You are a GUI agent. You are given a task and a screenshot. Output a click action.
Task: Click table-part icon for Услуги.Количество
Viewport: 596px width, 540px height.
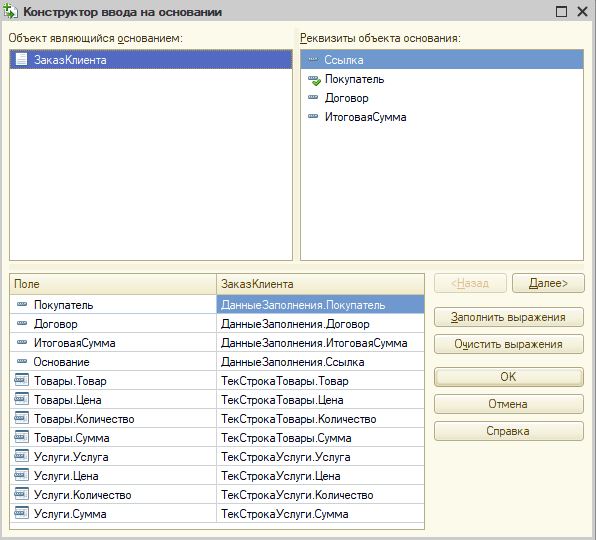click(21, 494)
